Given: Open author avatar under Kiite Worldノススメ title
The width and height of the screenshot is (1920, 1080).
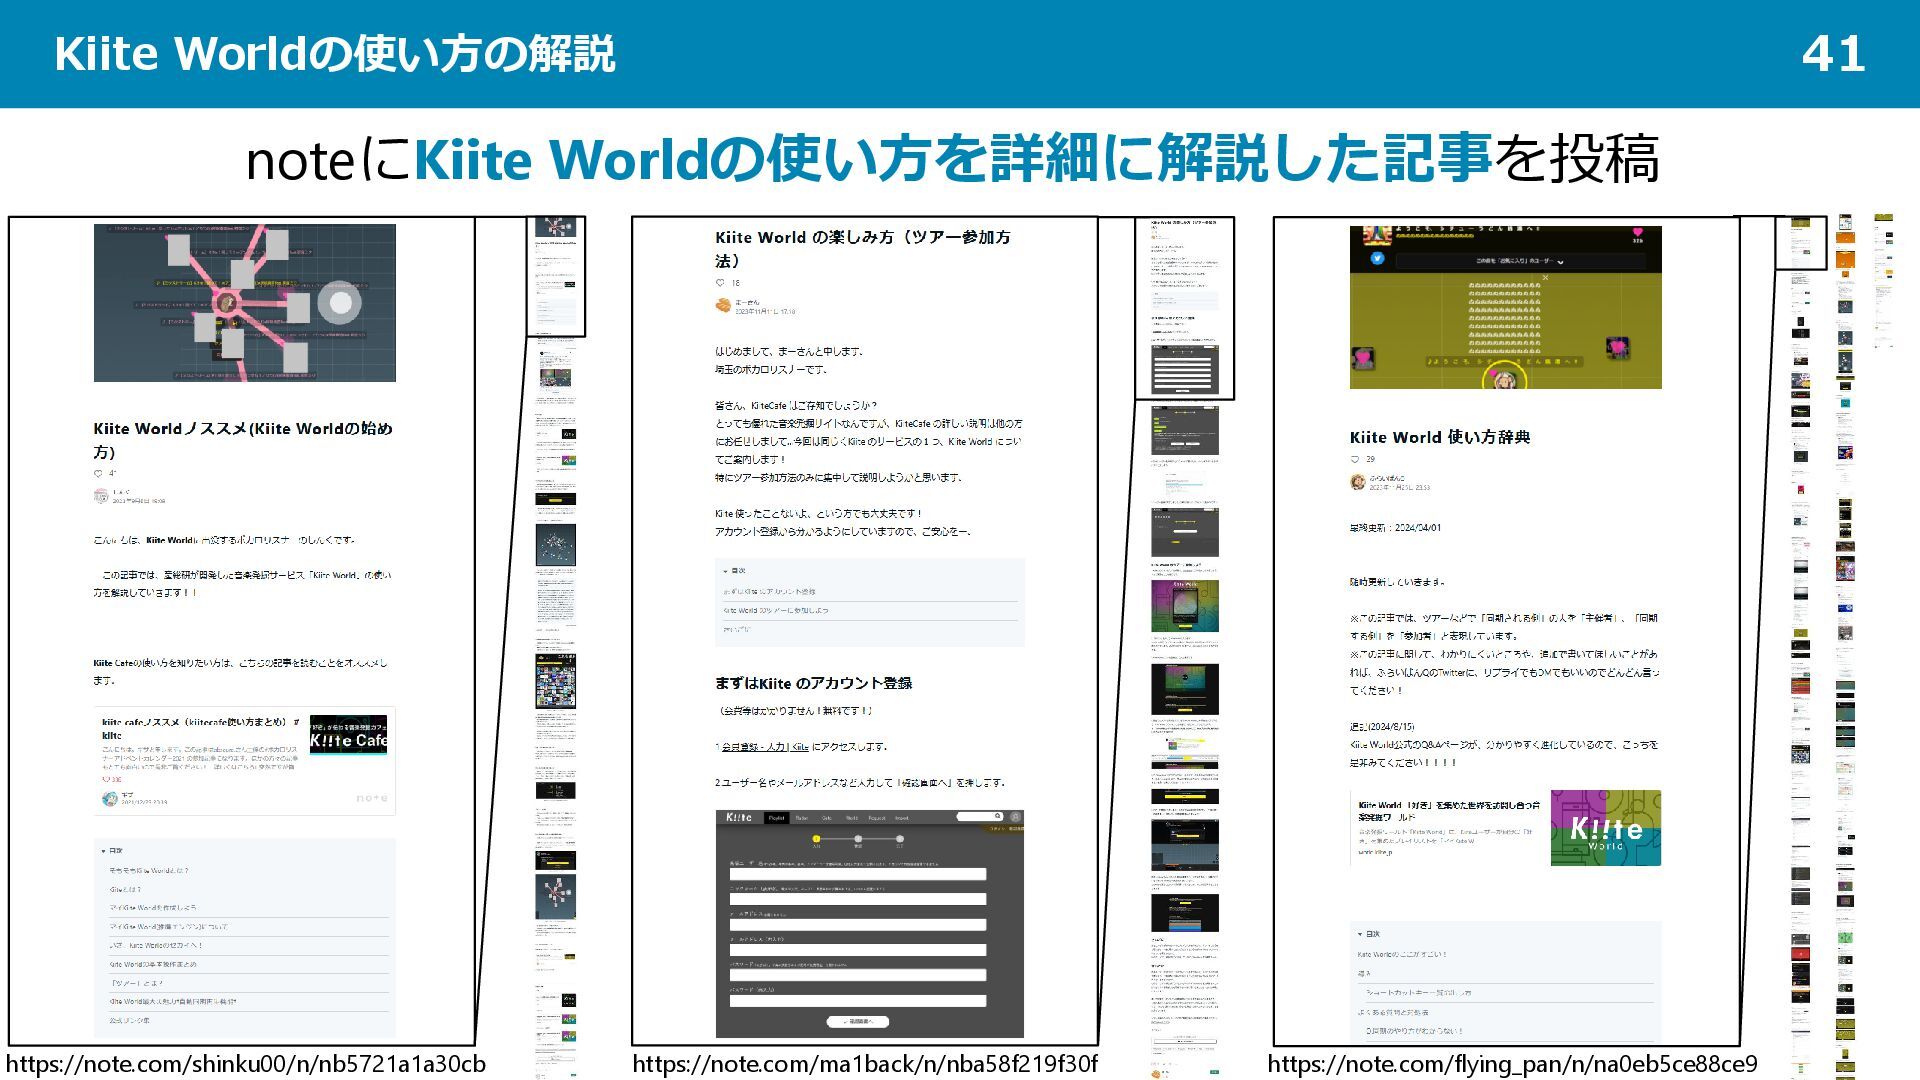Looking at the screenshot, I should 101,496.
